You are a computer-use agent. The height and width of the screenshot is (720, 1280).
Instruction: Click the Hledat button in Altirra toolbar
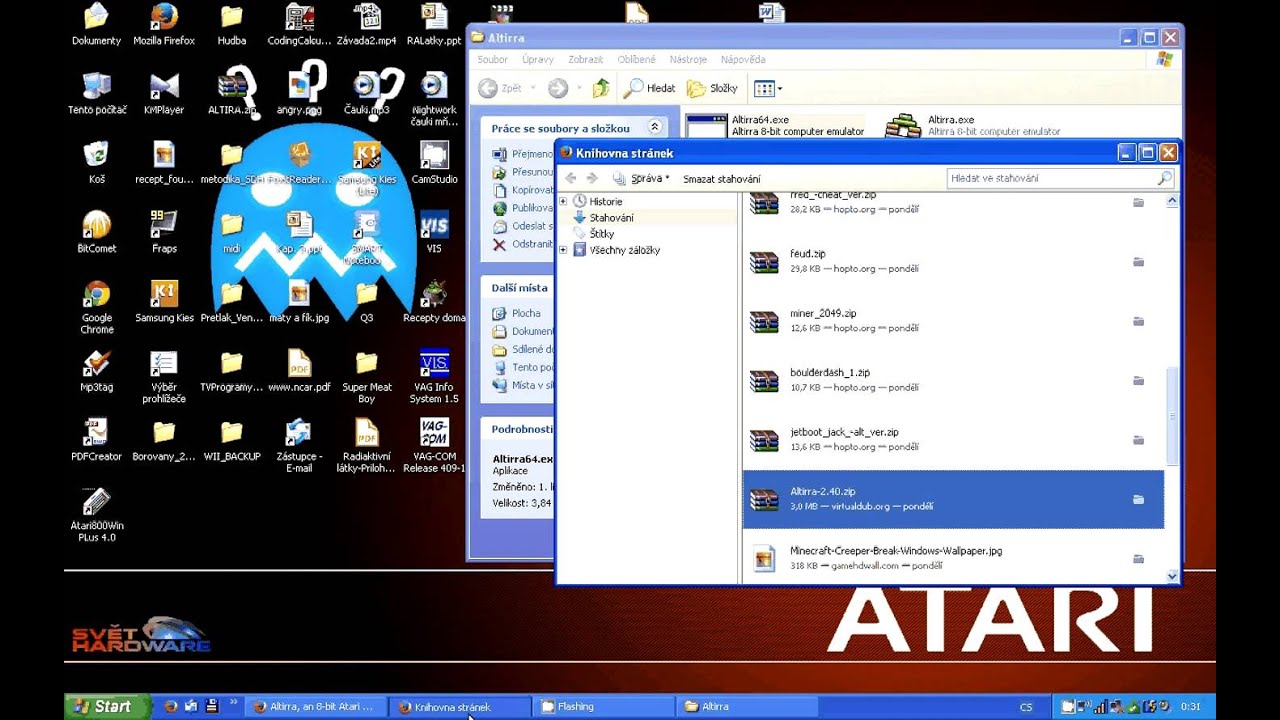pyautogui.click(x=649, y=88)
